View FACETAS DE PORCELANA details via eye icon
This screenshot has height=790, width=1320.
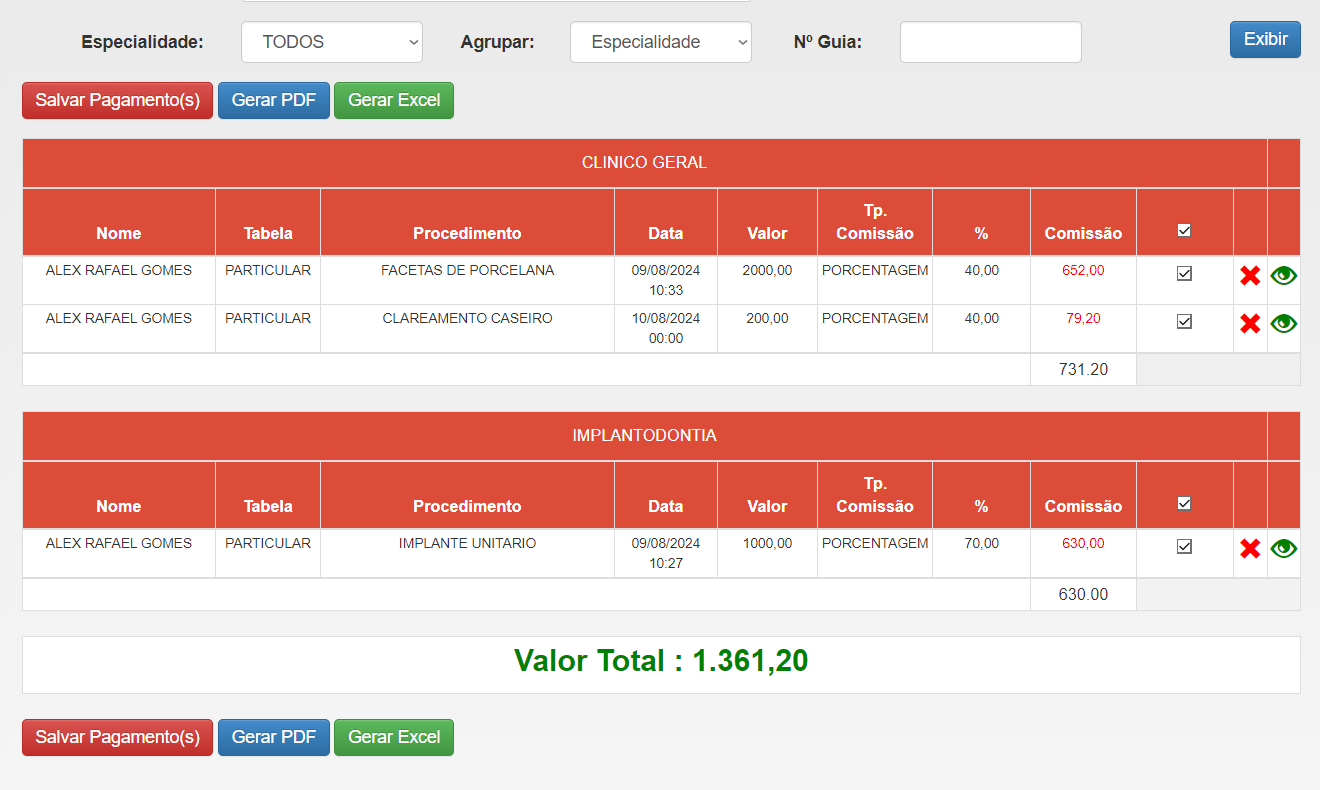(1284, 276)
